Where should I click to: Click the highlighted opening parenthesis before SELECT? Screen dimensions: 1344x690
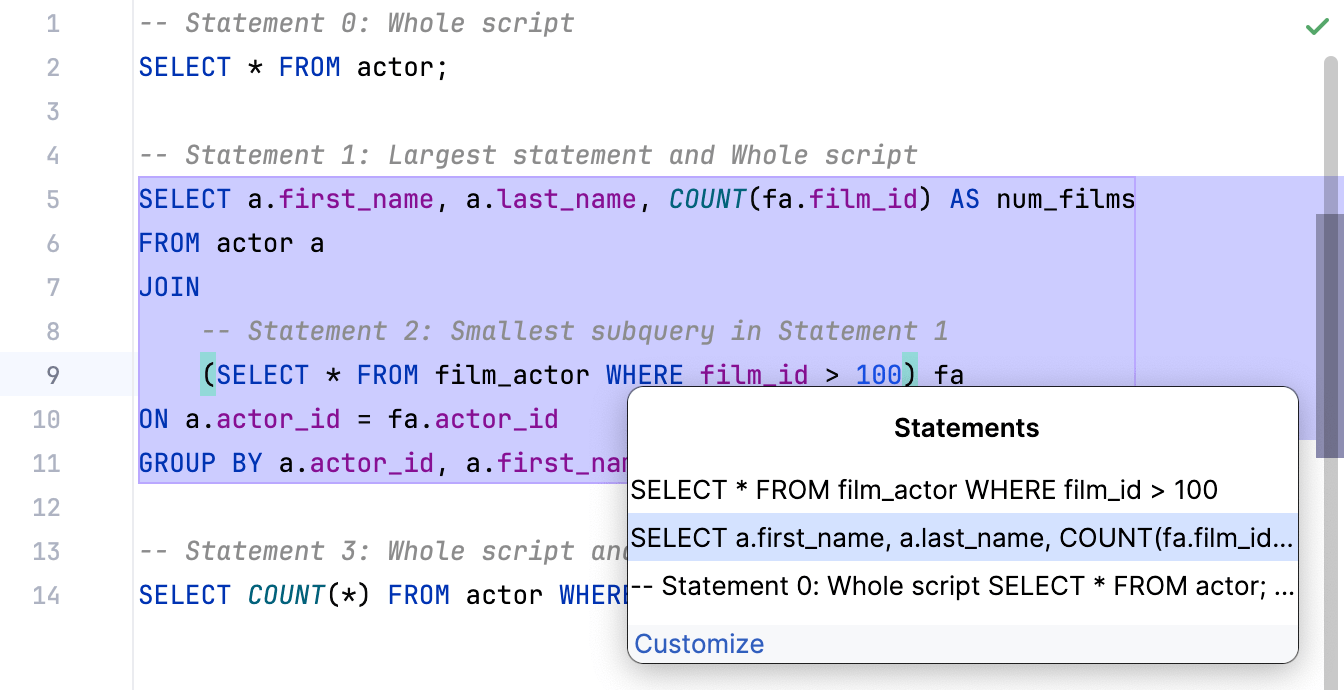tap(208, 375)
